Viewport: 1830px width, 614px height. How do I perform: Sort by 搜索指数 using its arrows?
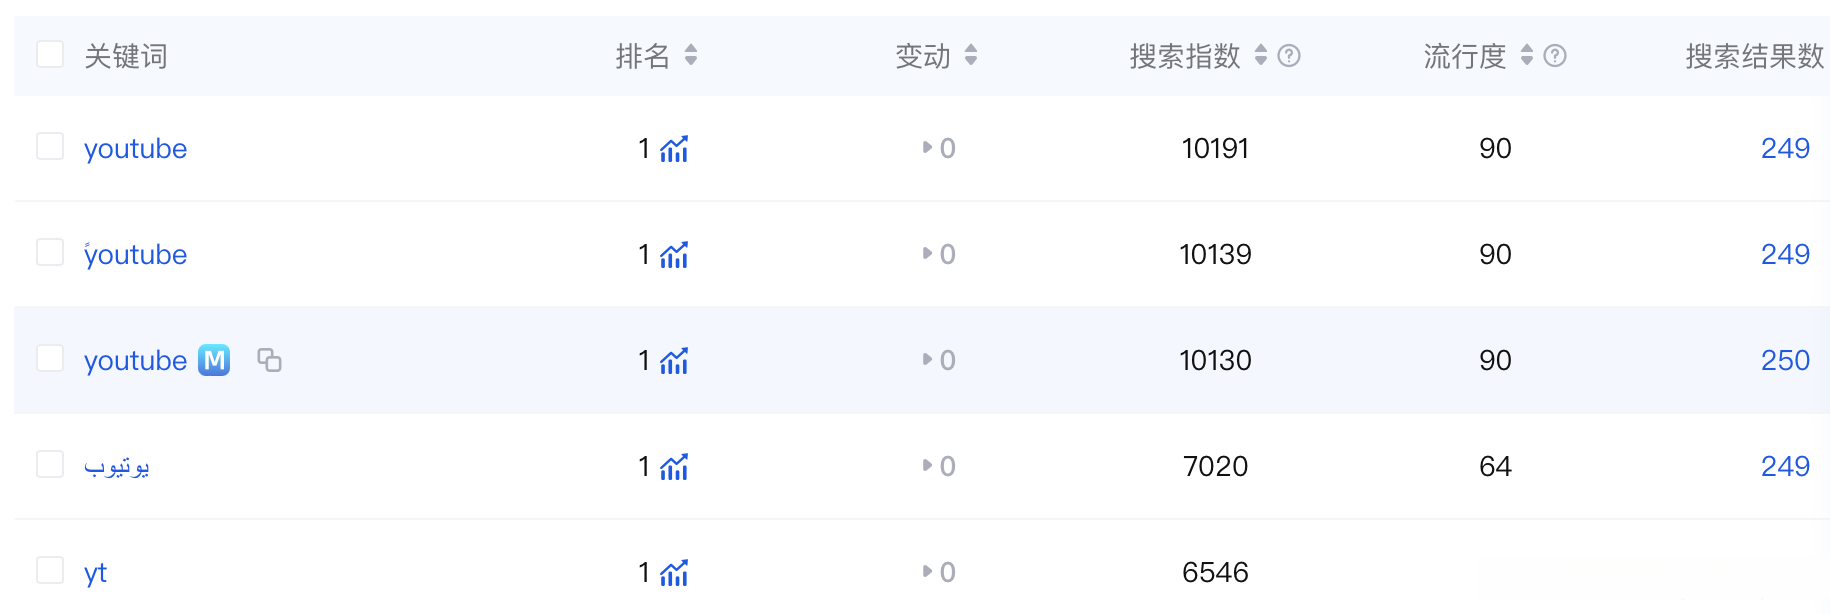[1261, 56]
